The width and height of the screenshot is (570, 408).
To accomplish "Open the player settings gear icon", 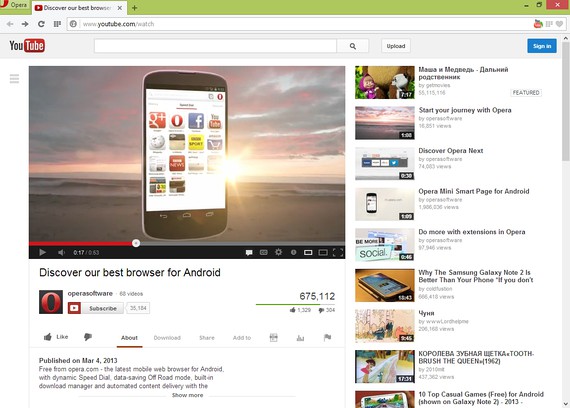I will pos(278,252).
